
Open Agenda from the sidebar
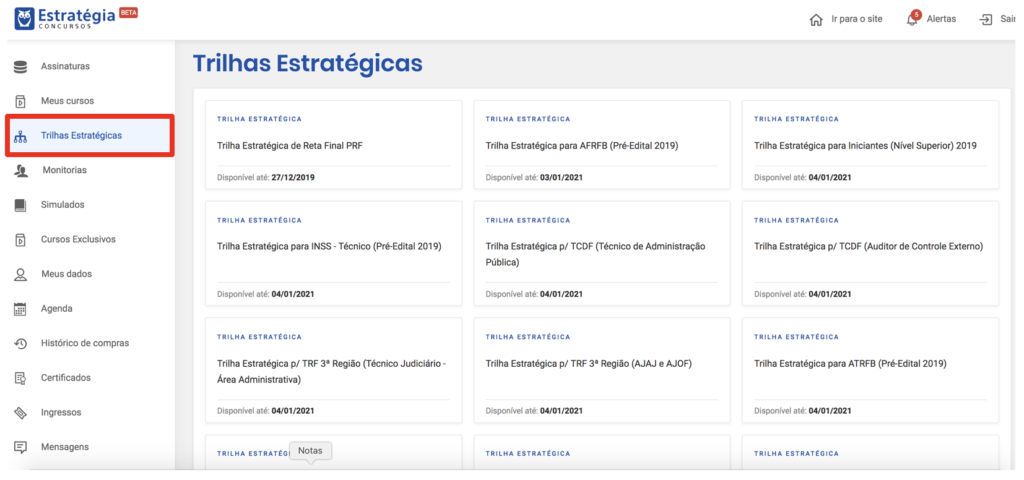pyautogui.click(x=57, y=308)
